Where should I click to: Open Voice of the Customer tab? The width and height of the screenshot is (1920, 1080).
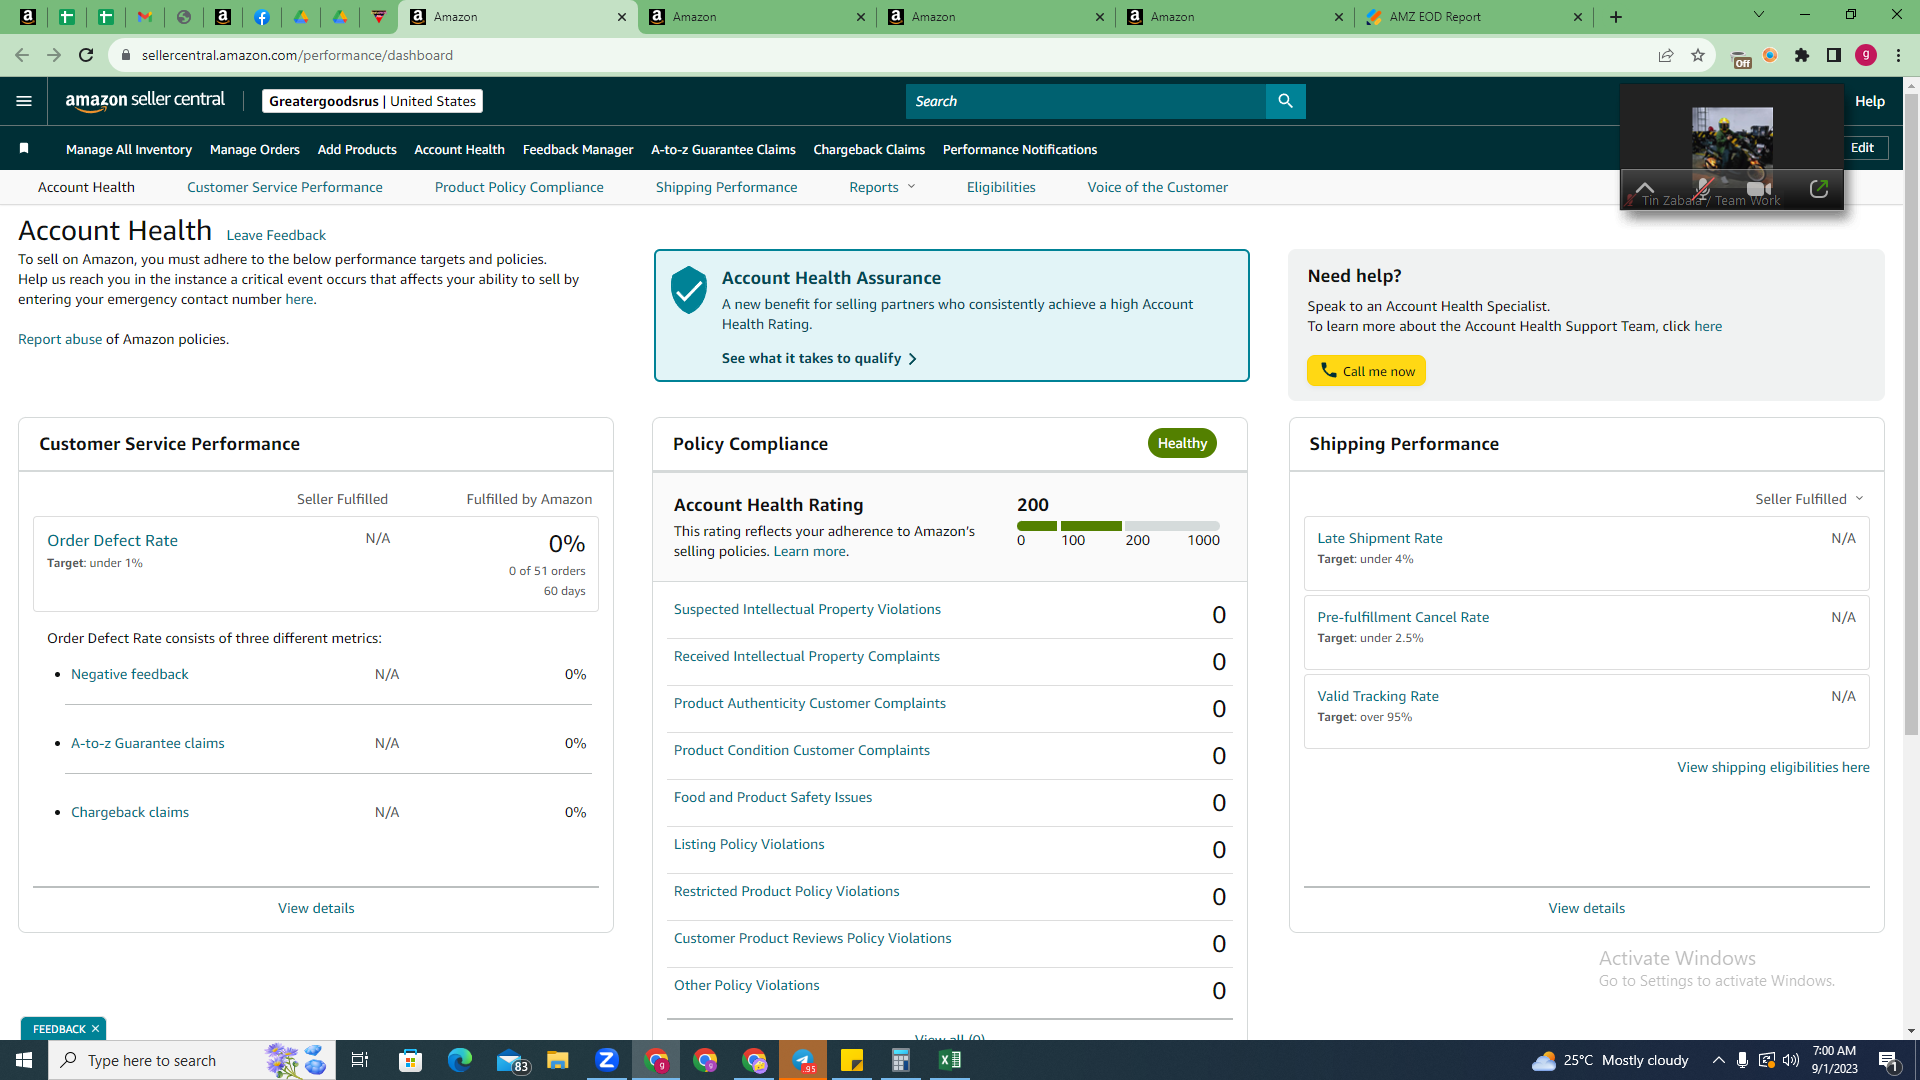(x=1158, y=187)
